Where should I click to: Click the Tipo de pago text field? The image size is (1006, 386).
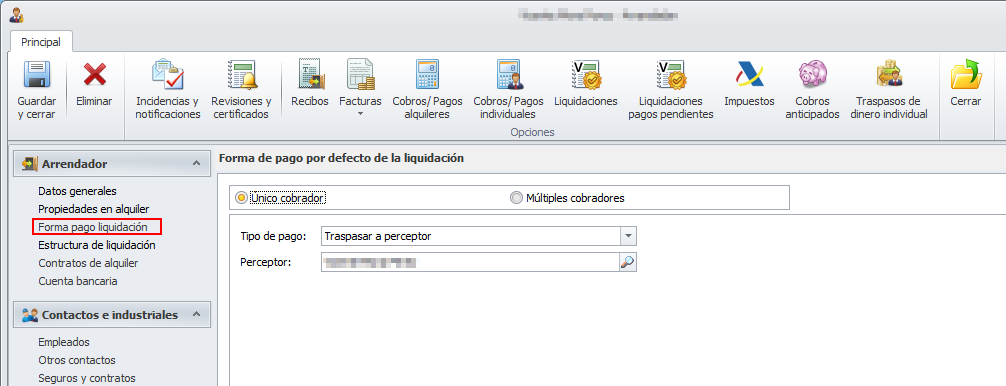point(471,236)
